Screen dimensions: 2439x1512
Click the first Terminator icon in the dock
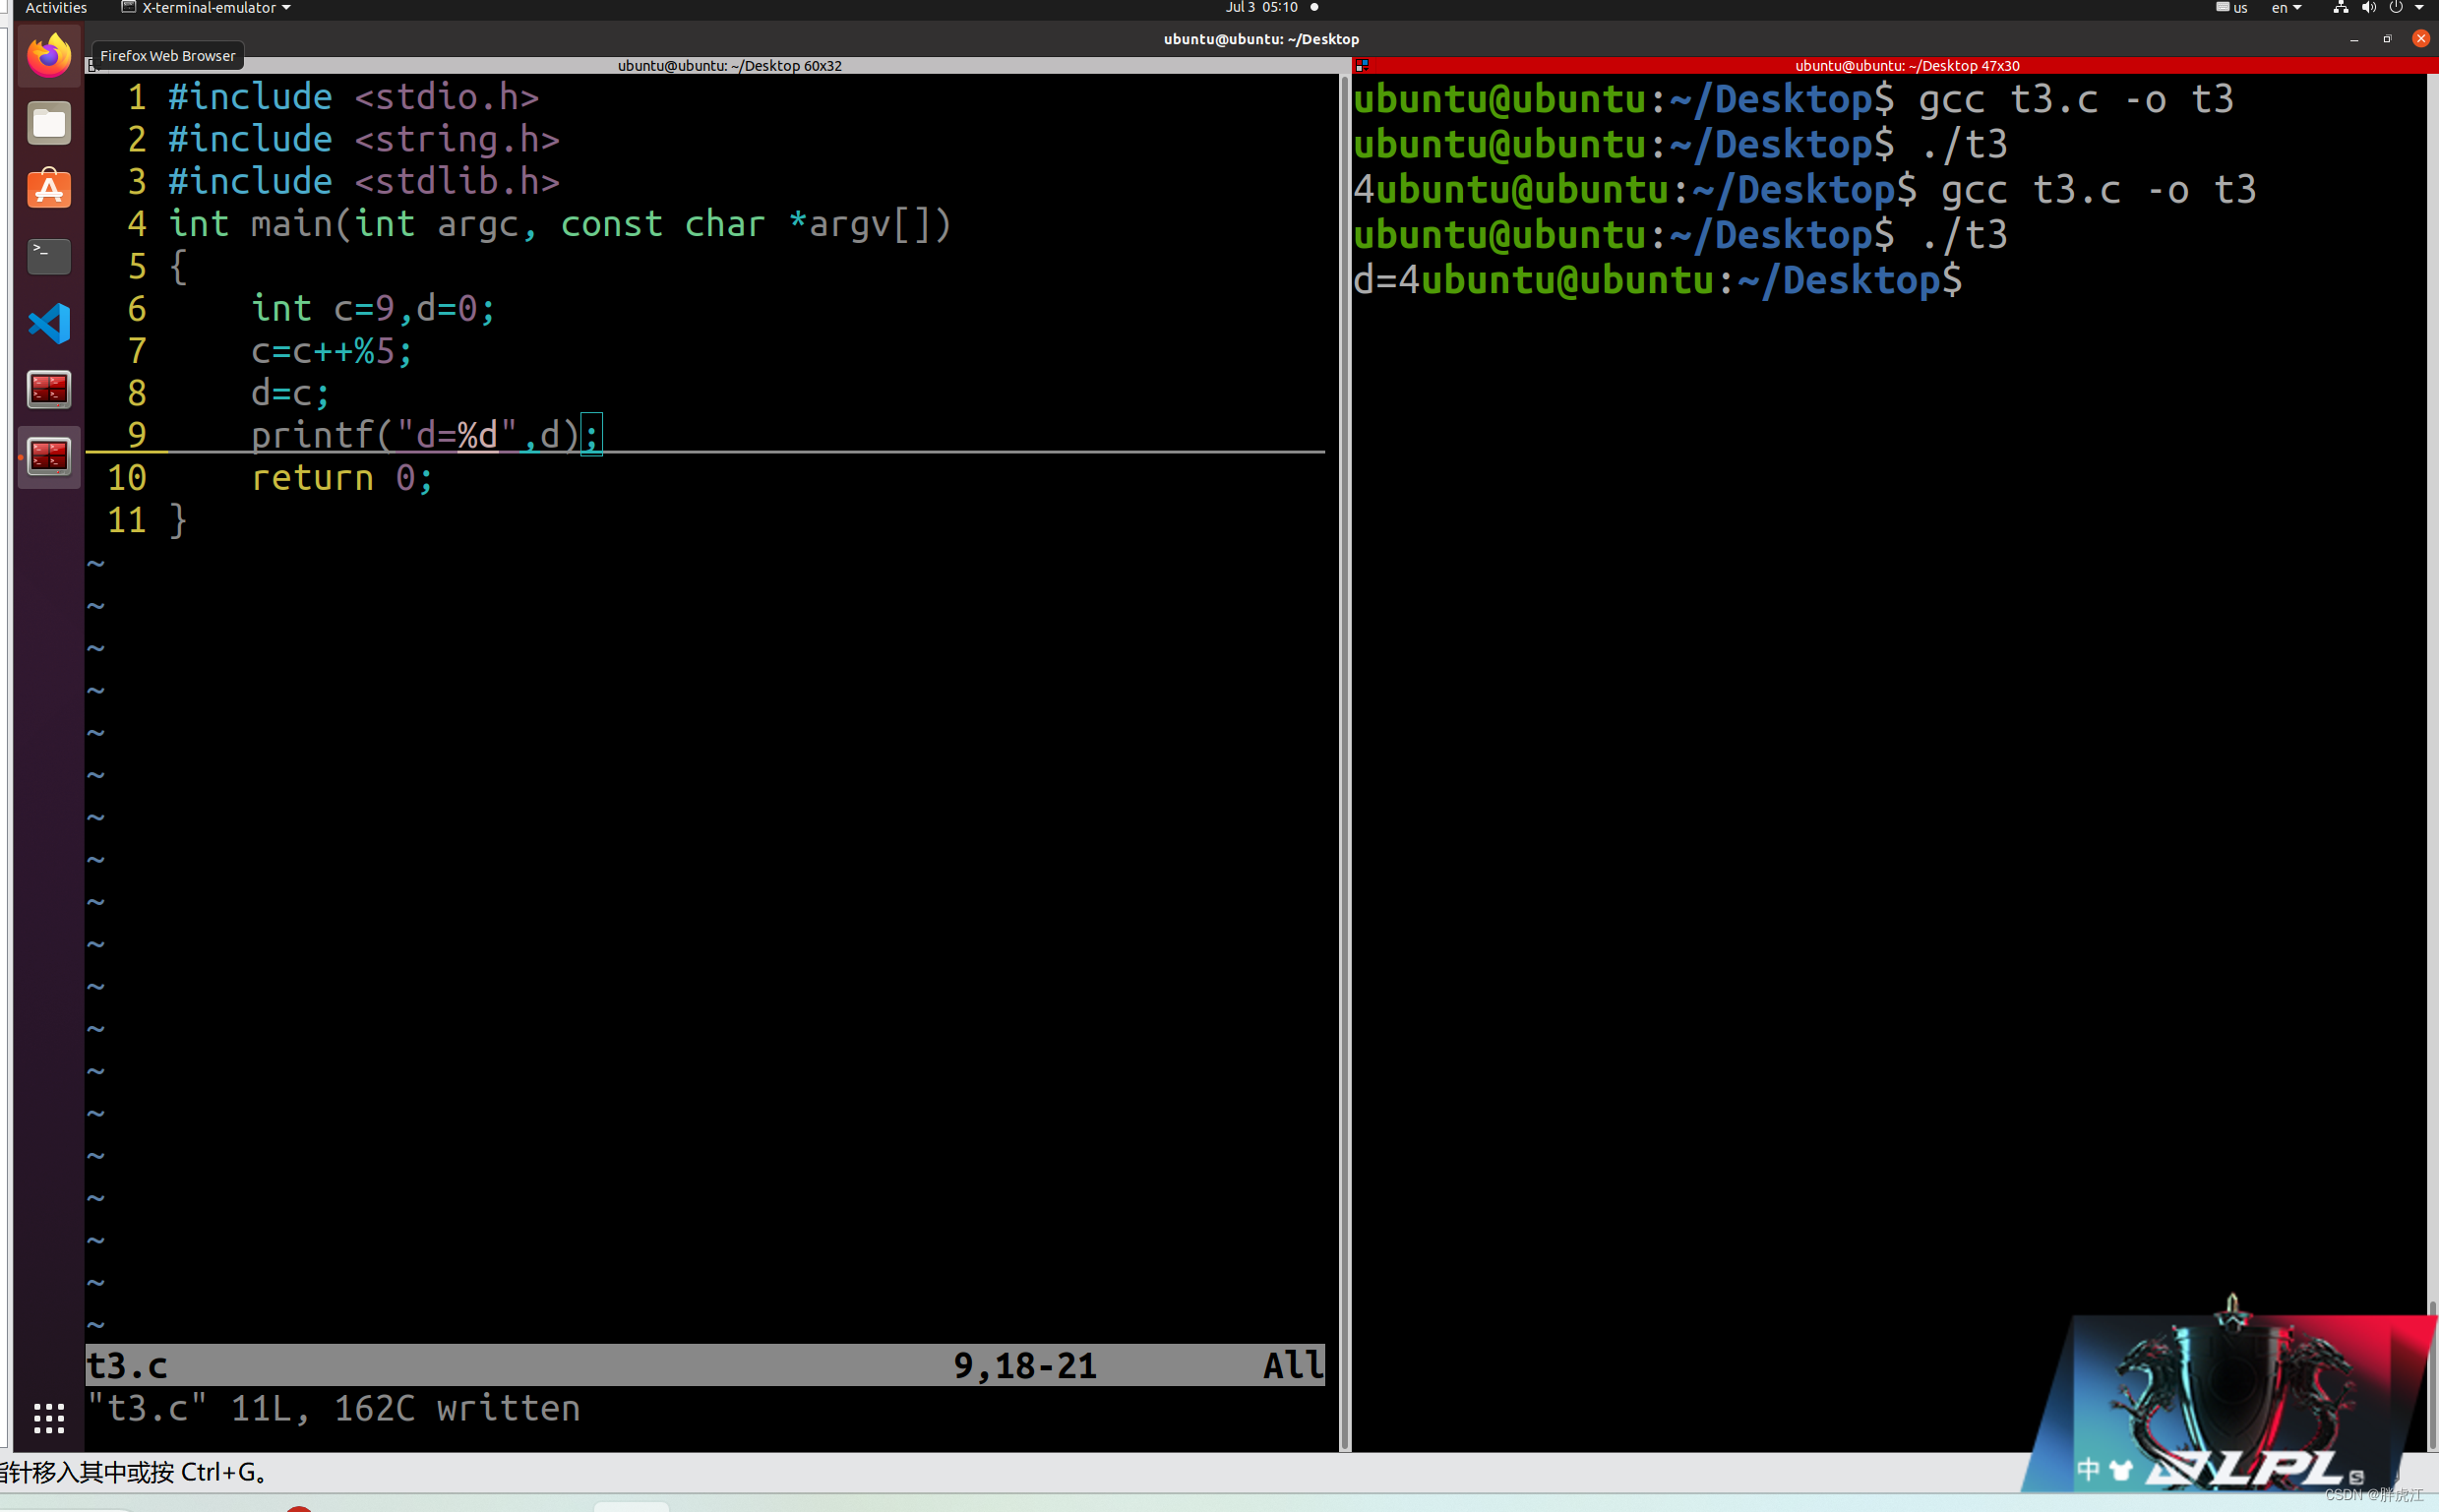[48, 389]
